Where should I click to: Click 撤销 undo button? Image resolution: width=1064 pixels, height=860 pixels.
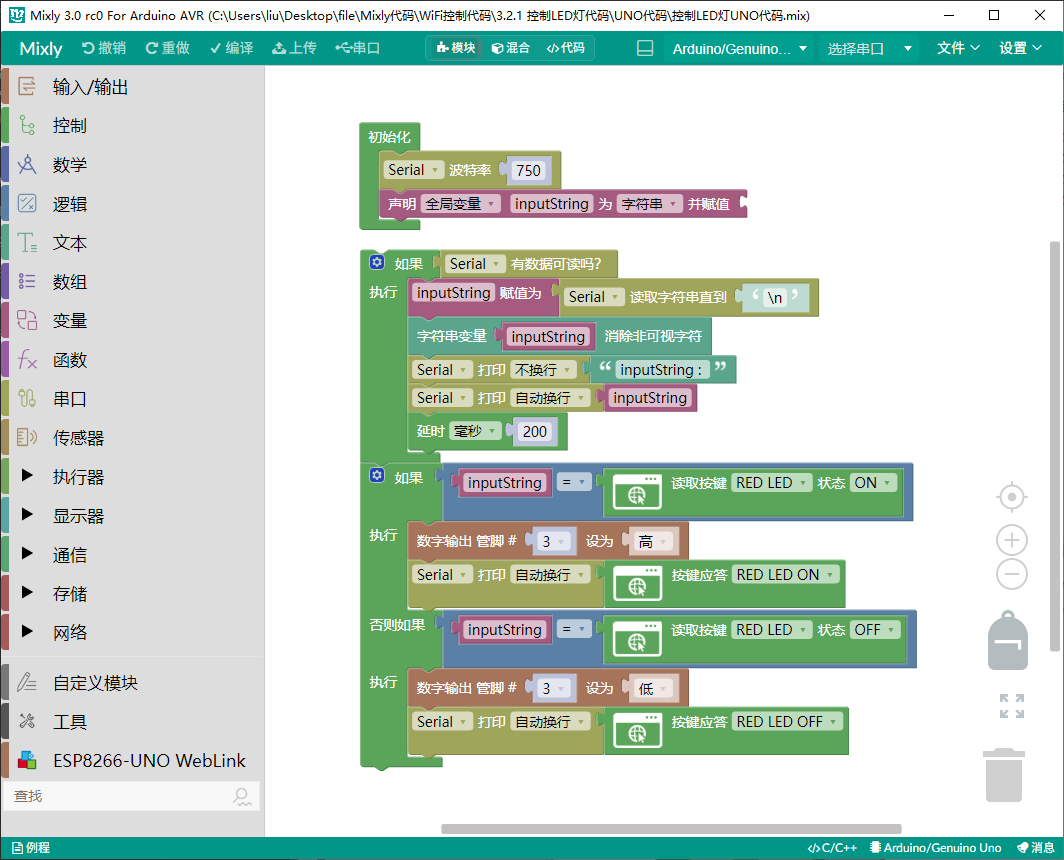[104, 48]
